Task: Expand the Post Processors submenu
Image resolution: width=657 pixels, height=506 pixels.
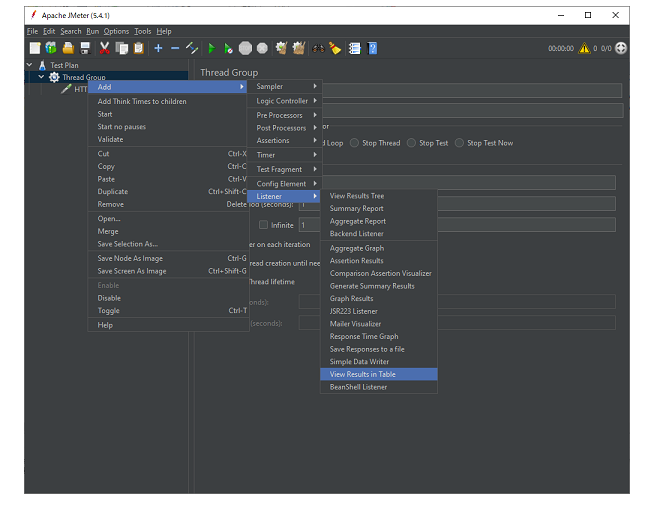Action: [x=284, y=128]
